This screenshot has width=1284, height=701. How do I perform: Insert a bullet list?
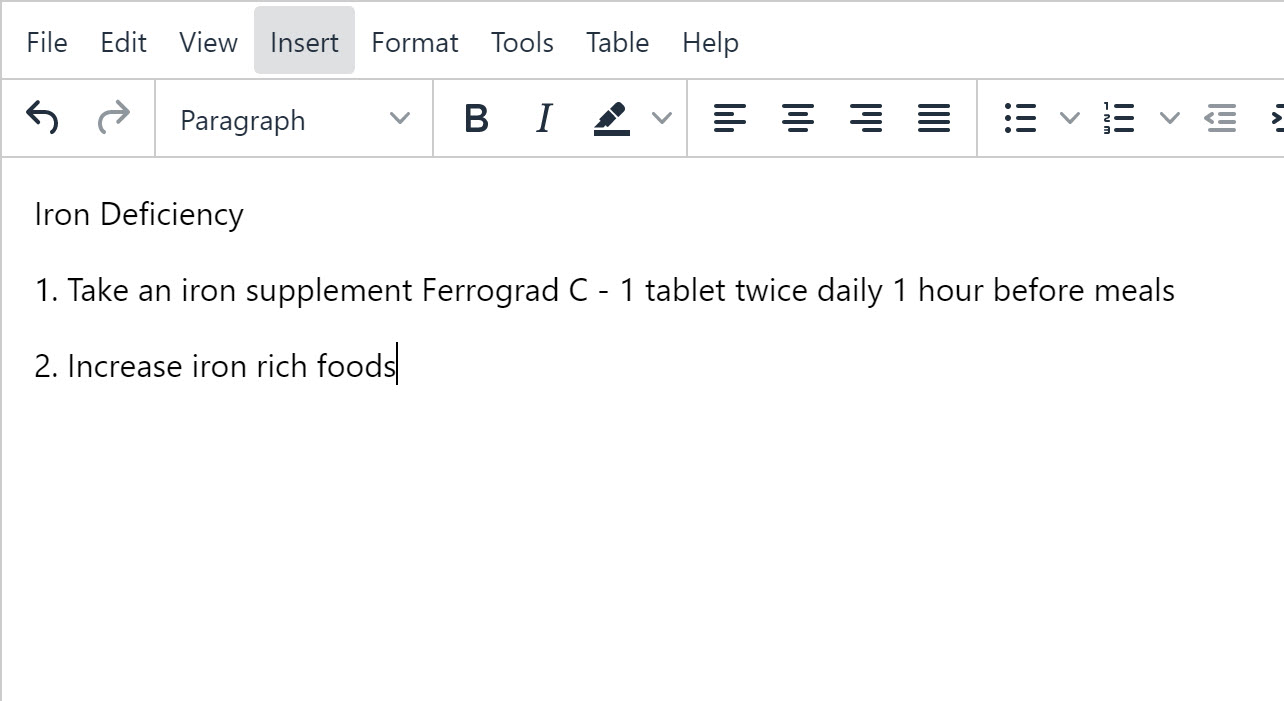[x=1020, y=119]
